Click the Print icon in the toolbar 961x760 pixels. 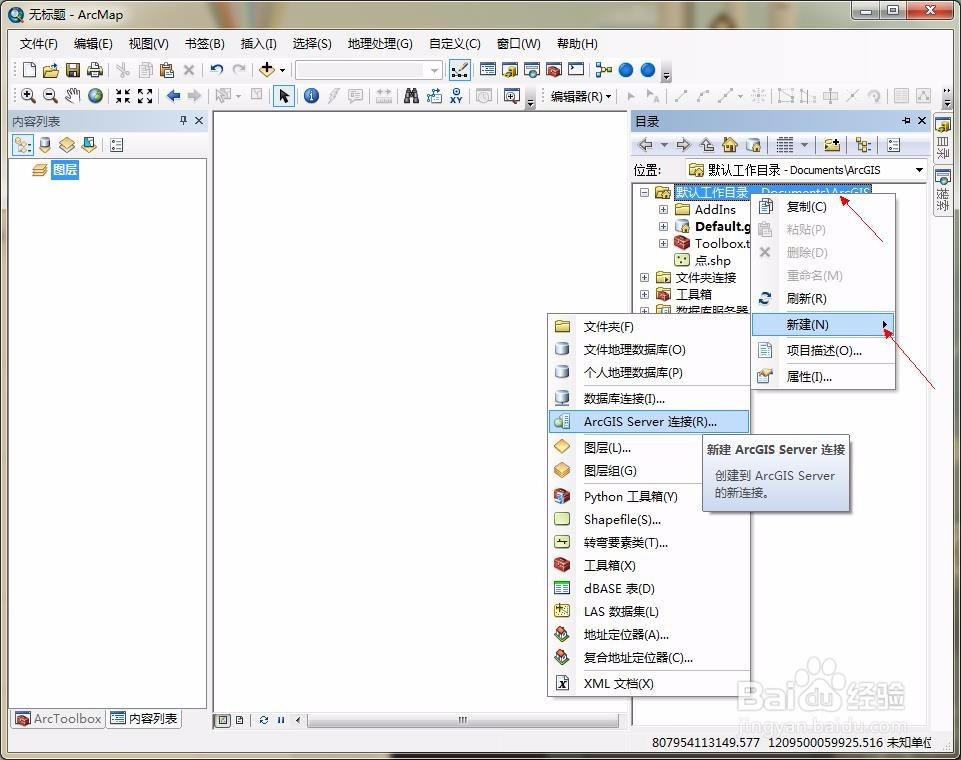pyautogui.click(x=94, y=70)
